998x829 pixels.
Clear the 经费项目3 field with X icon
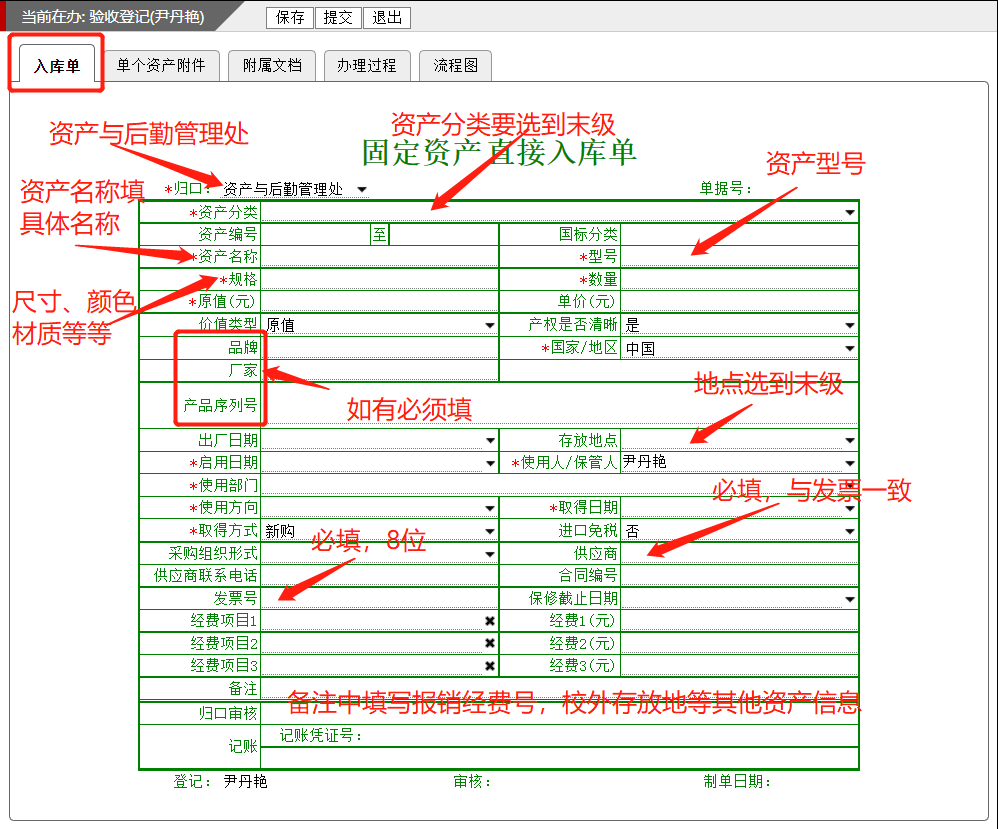point(490,665)
